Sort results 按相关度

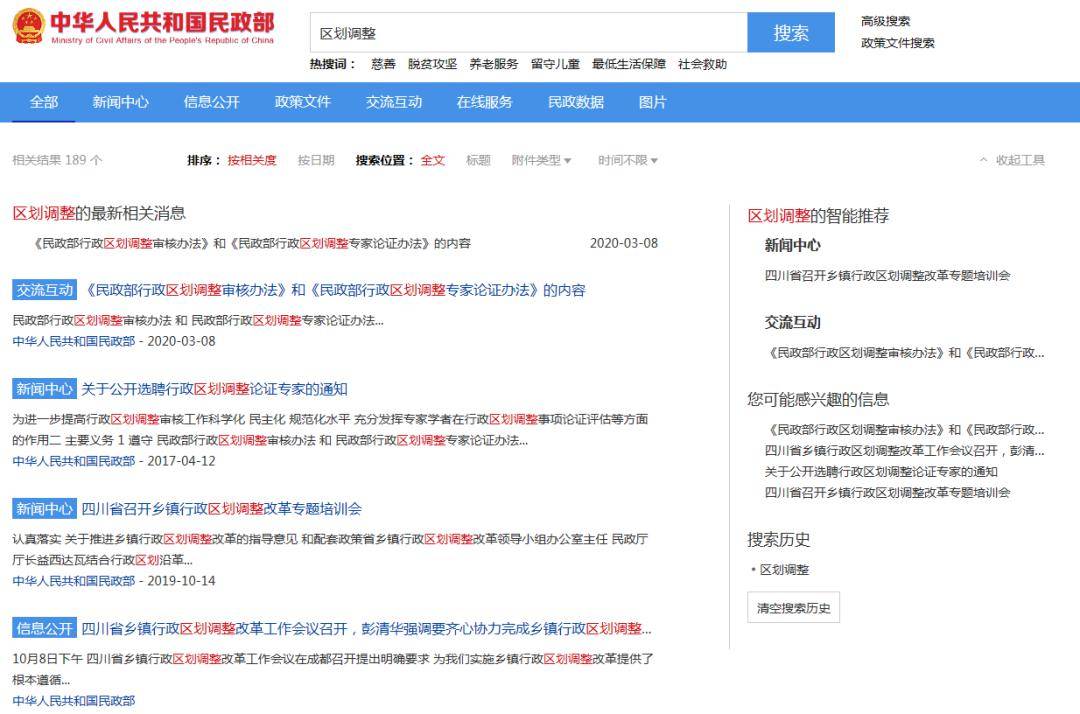pyautogui.click(x=251, y=160)
